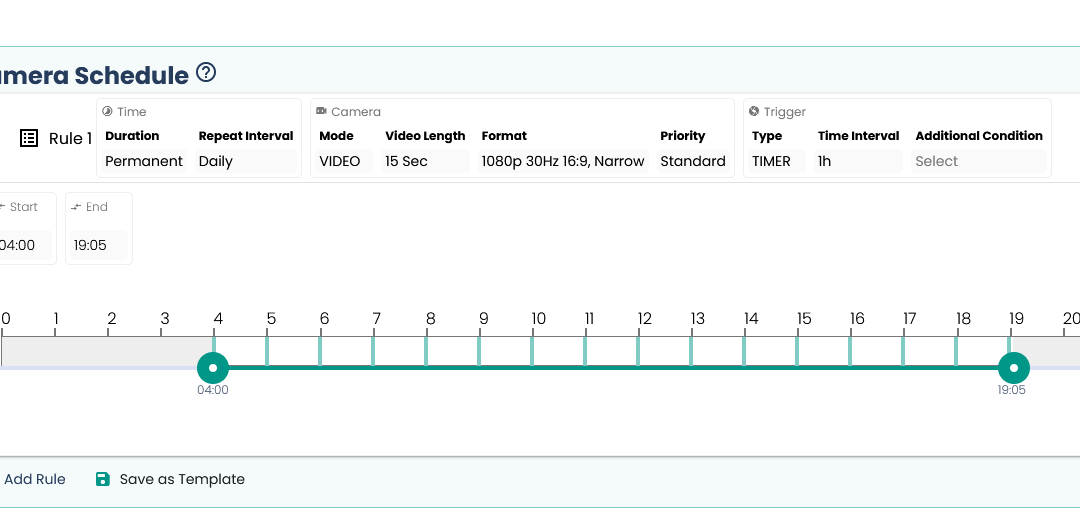Viewport: 1080px width, 518px height.
Task: Open the Trigger Type TIMER dropdown
Action: tap(776, 161)
